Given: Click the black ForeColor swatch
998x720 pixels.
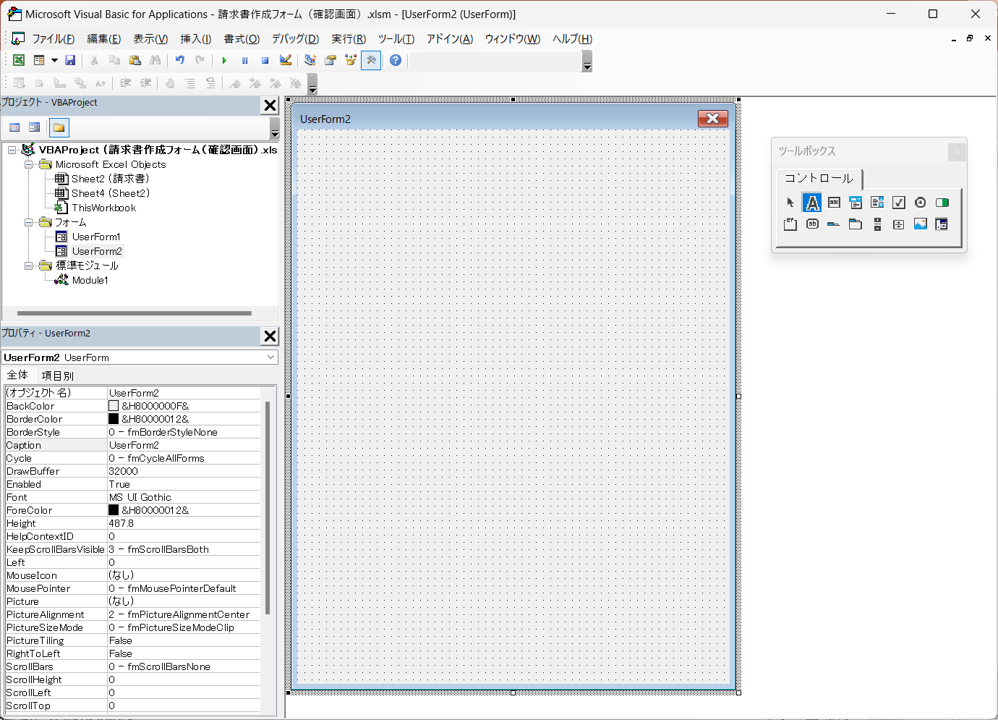Looking at the screenshot, I should [x=114, y=510].
